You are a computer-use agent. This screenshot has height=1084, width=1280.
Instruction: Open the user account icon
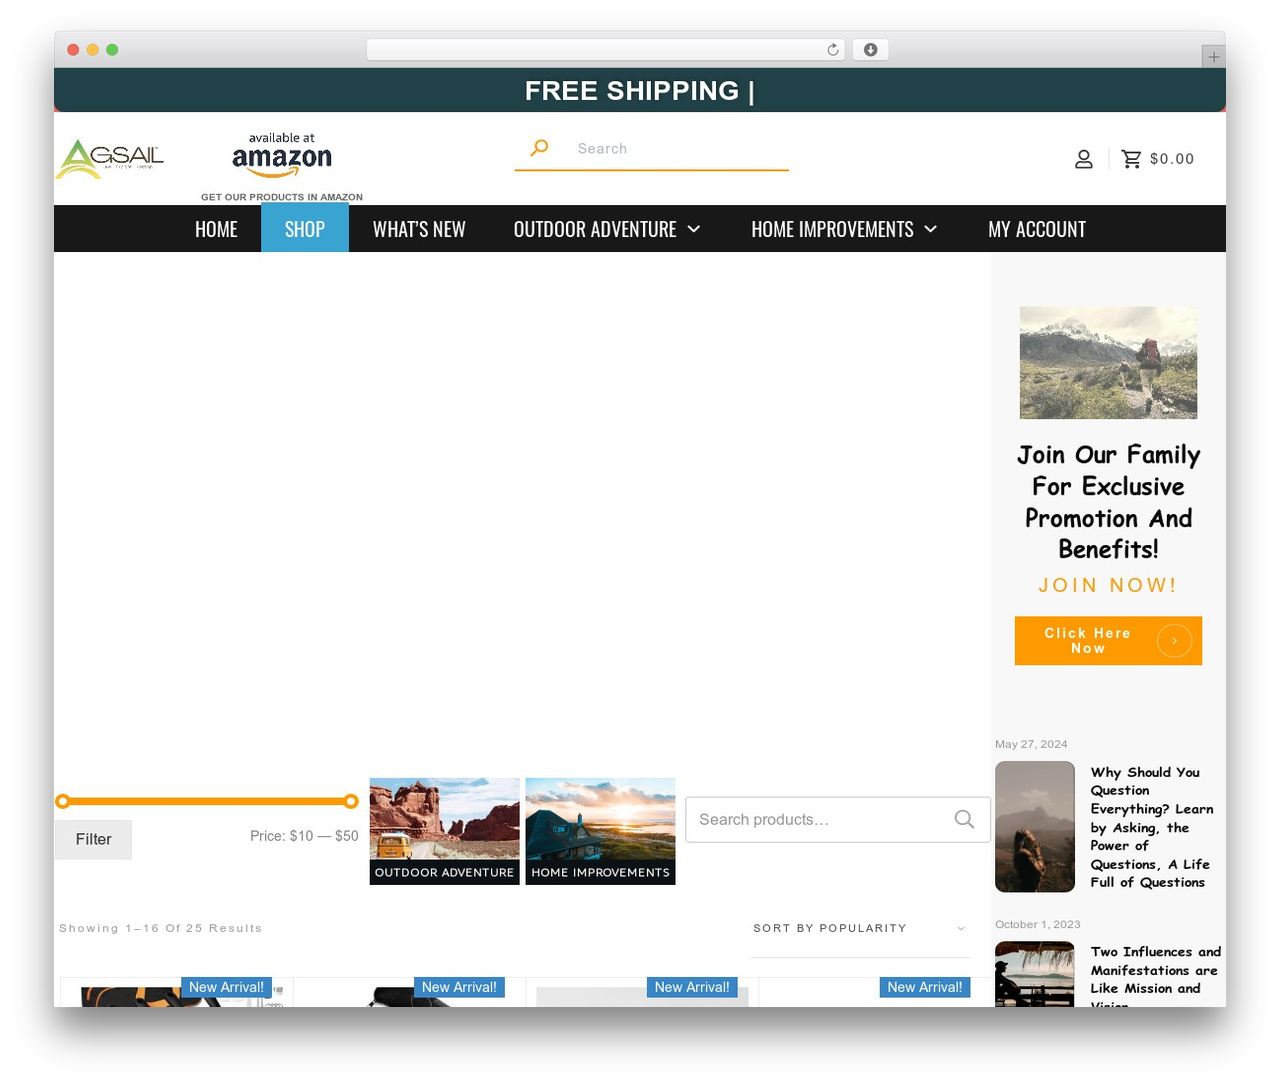coord(1083,159)
